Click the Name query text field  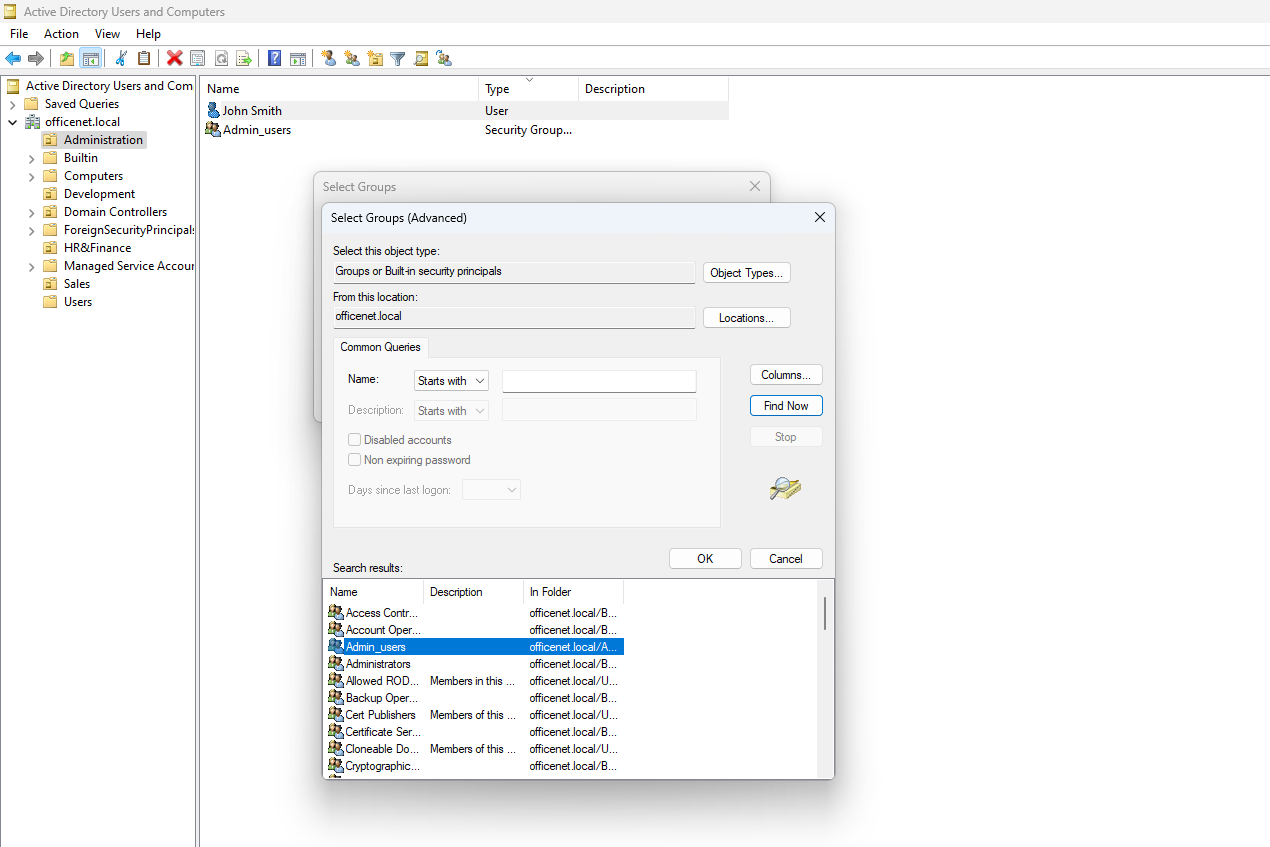[x=599, y=381]
